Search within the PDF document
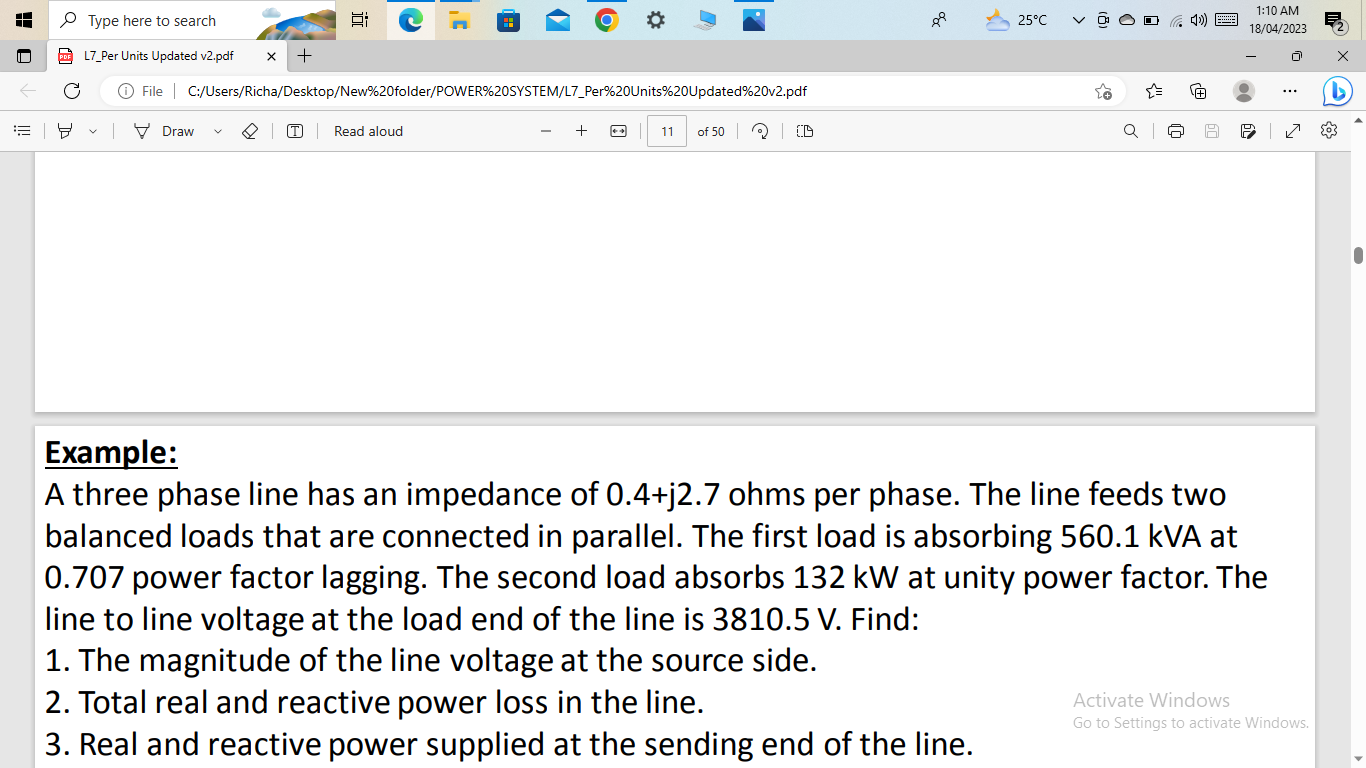The height and width of the screenshot is (768, 1366). 1130,131
